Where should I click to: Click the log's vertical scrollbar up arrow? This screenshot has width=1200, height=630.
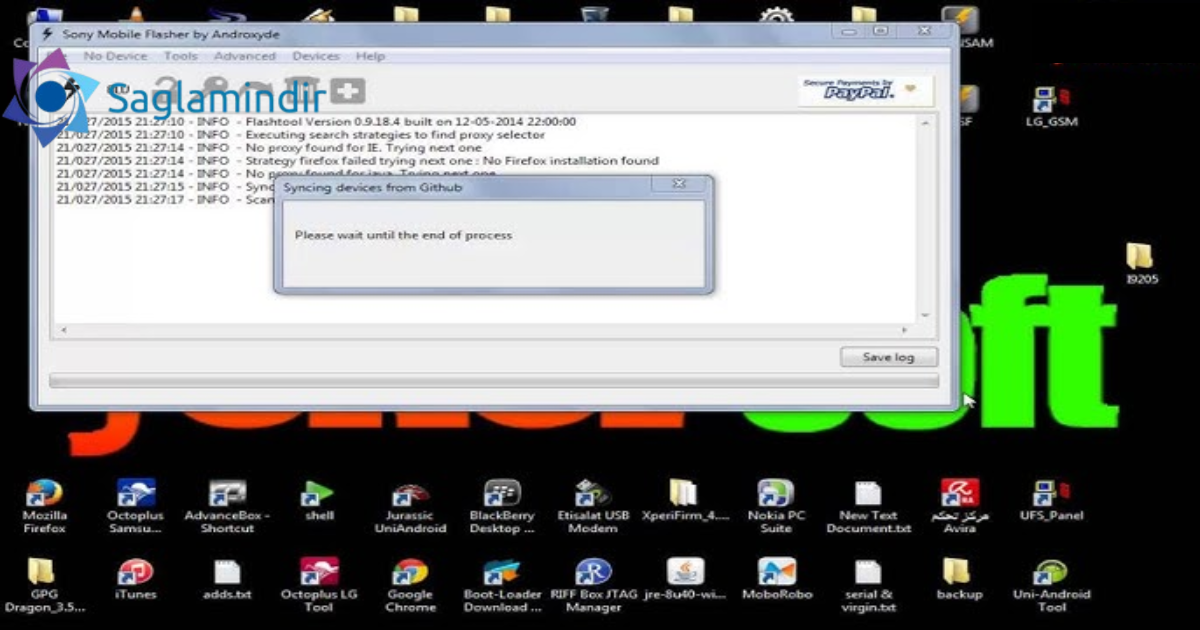(925, 122)
